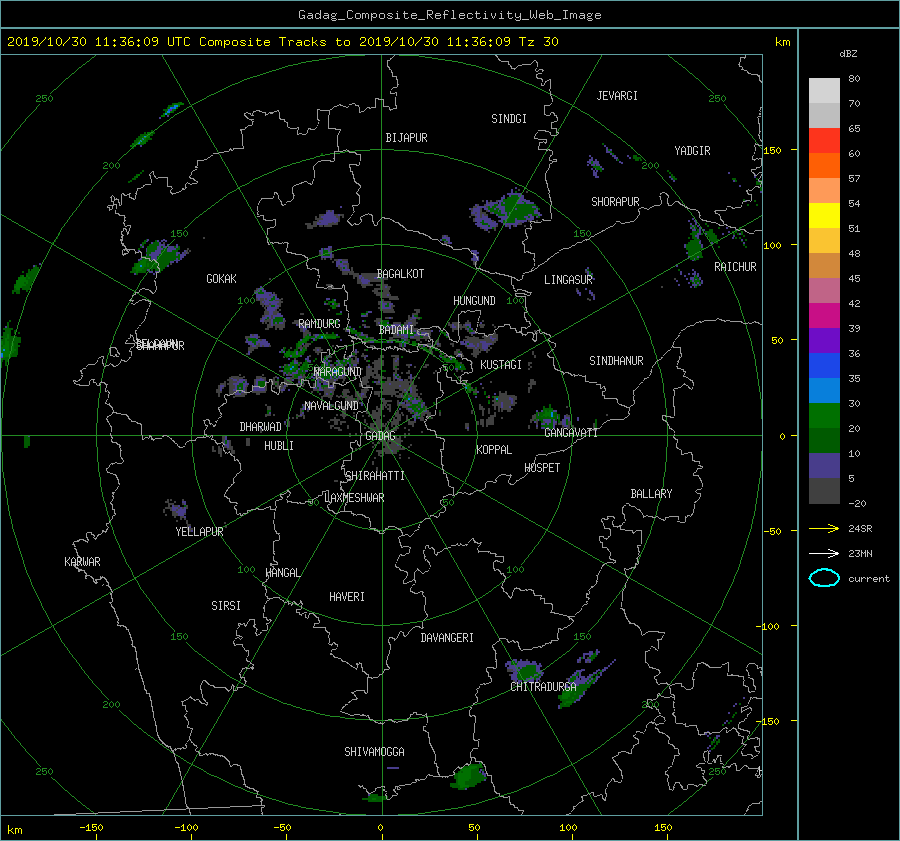Click the HUNGUND city label
The image size is (900, 841).
pos(474,301)
